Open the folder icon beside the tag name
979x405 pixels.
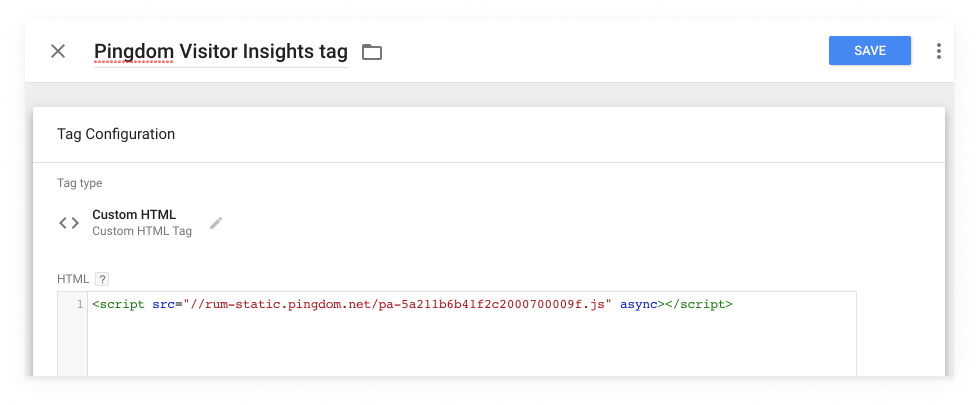372,52
